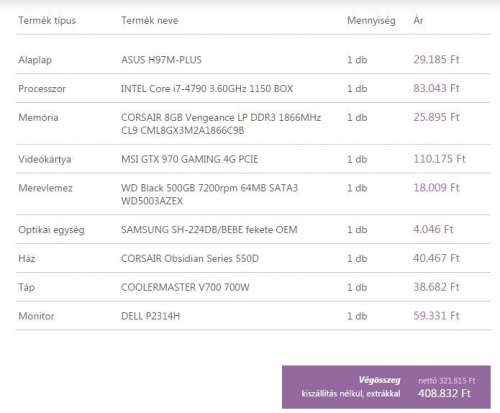Click the price 38.682 Ft
This screenshot has width=500, height=413.
pyautogui.click(x=436, y=287)
